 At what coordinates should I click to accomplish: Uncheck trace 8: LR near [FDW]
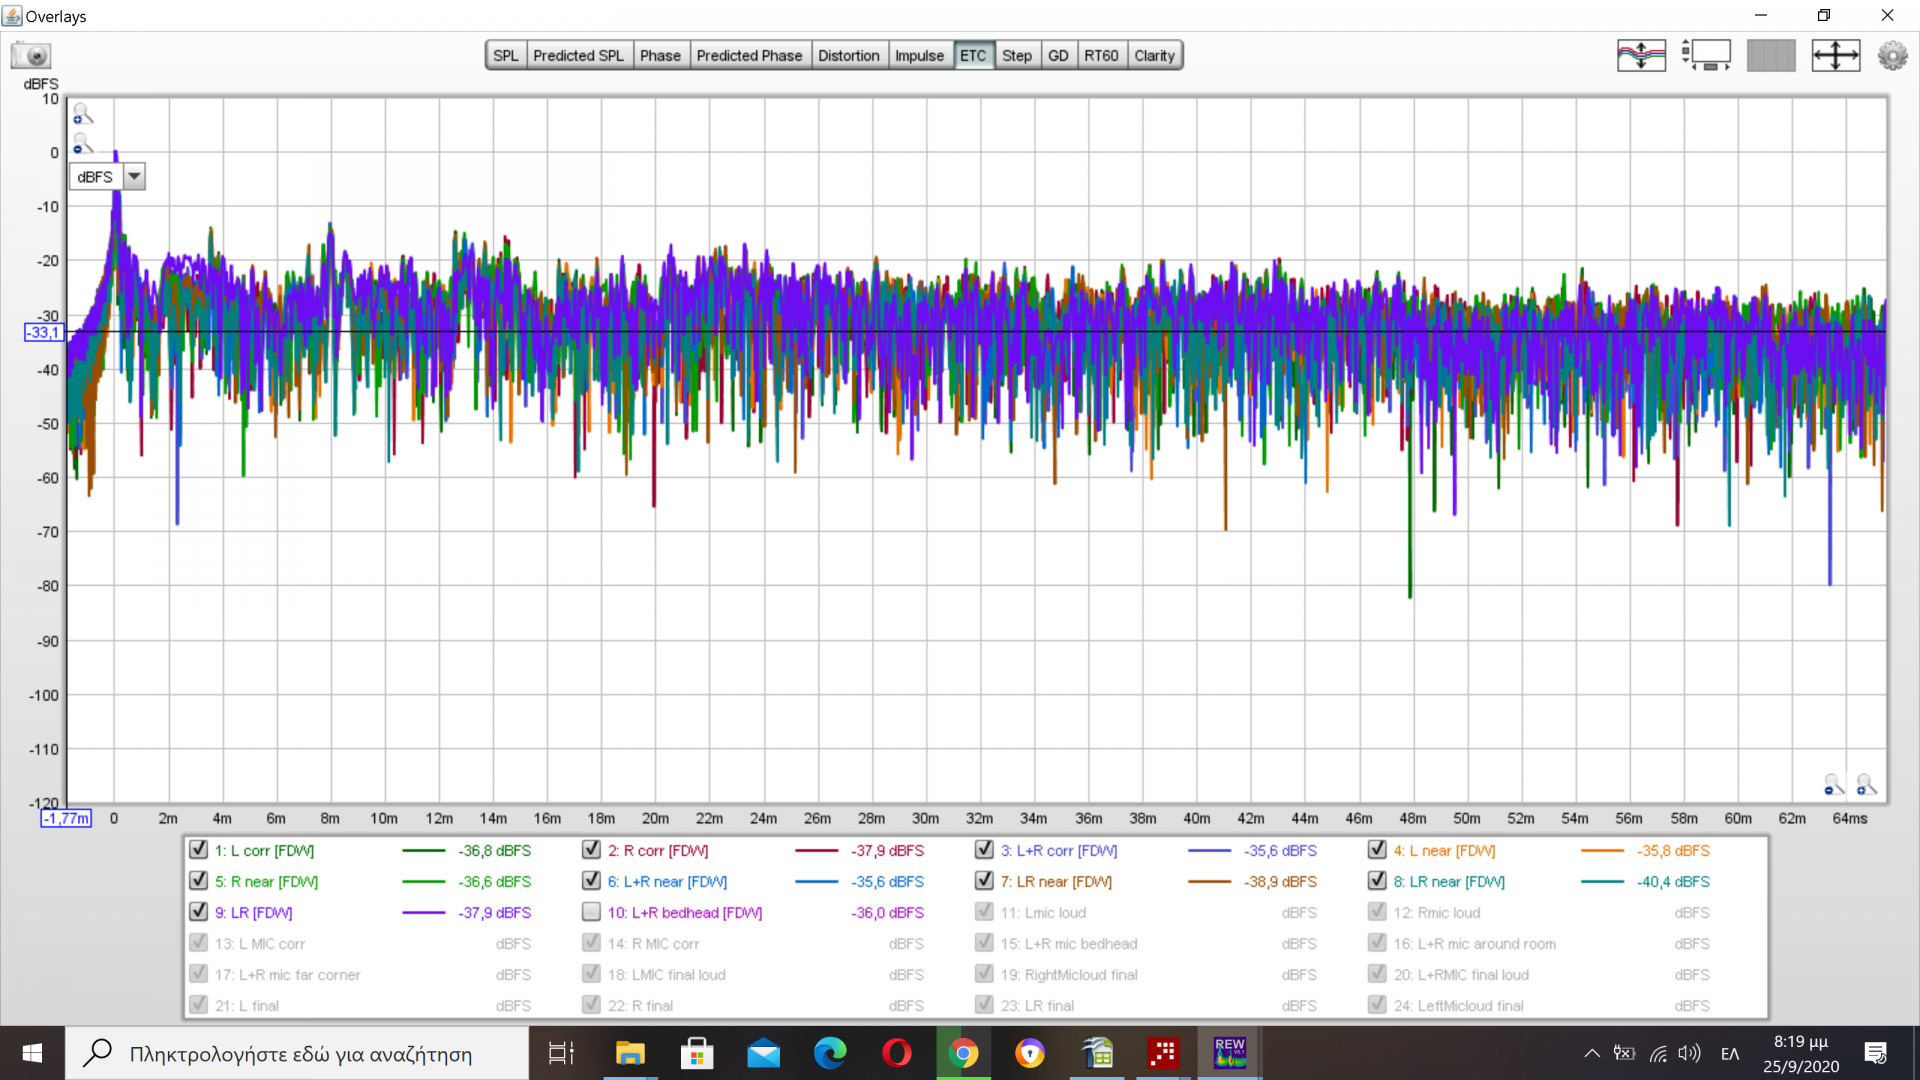pos(1377,881)
